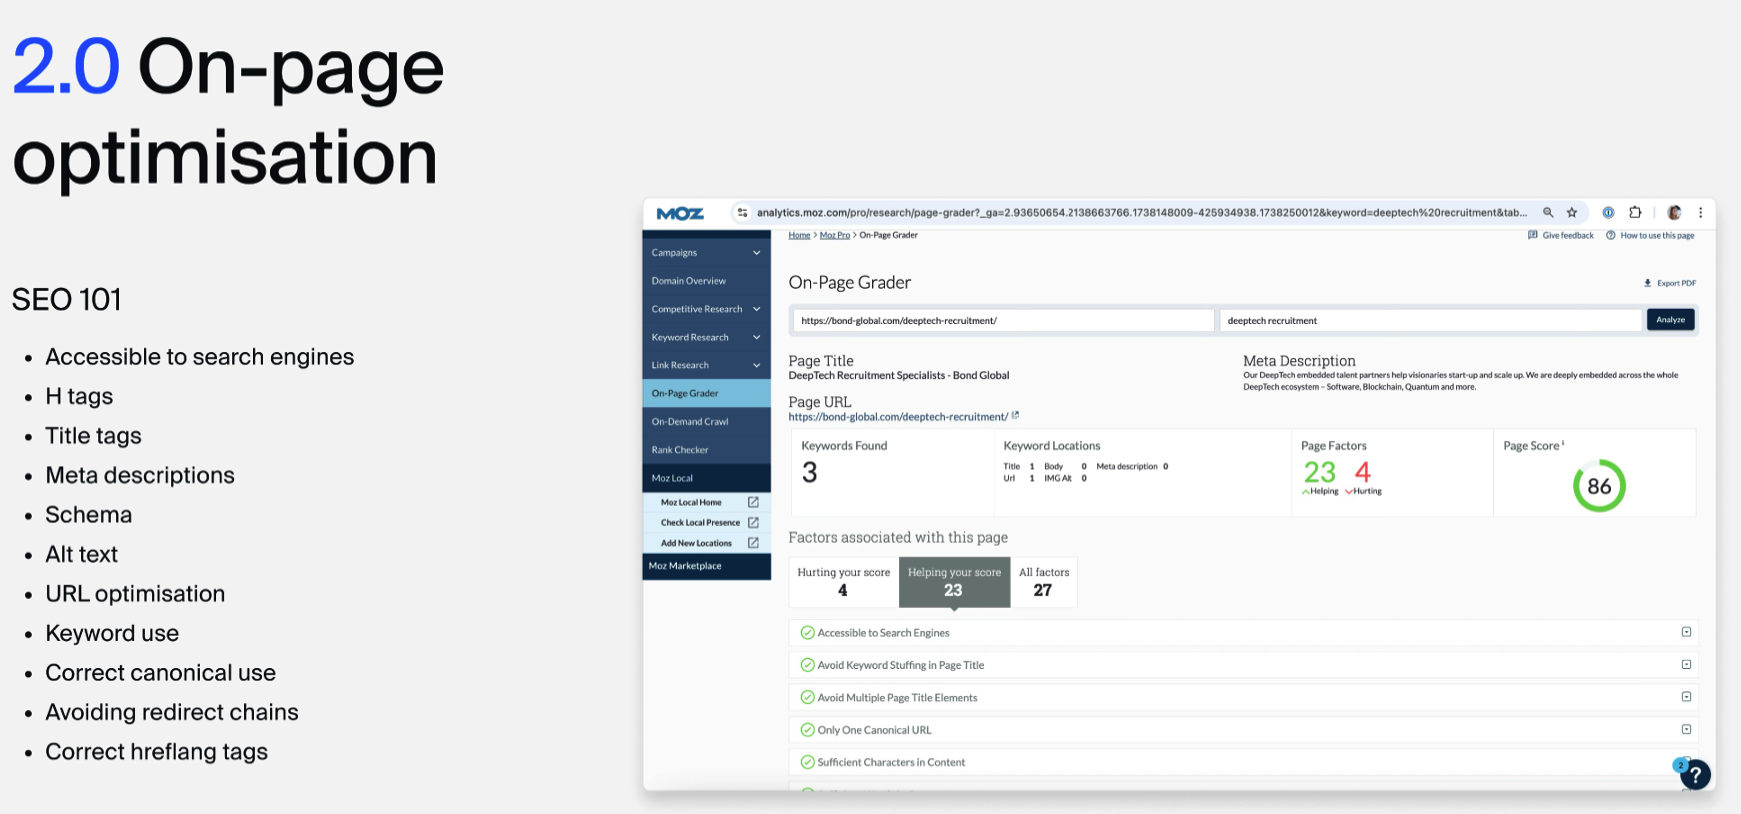Expand the Accessible to Search Engines factor
The image size is (1741, 814).
coord(1686,632)
